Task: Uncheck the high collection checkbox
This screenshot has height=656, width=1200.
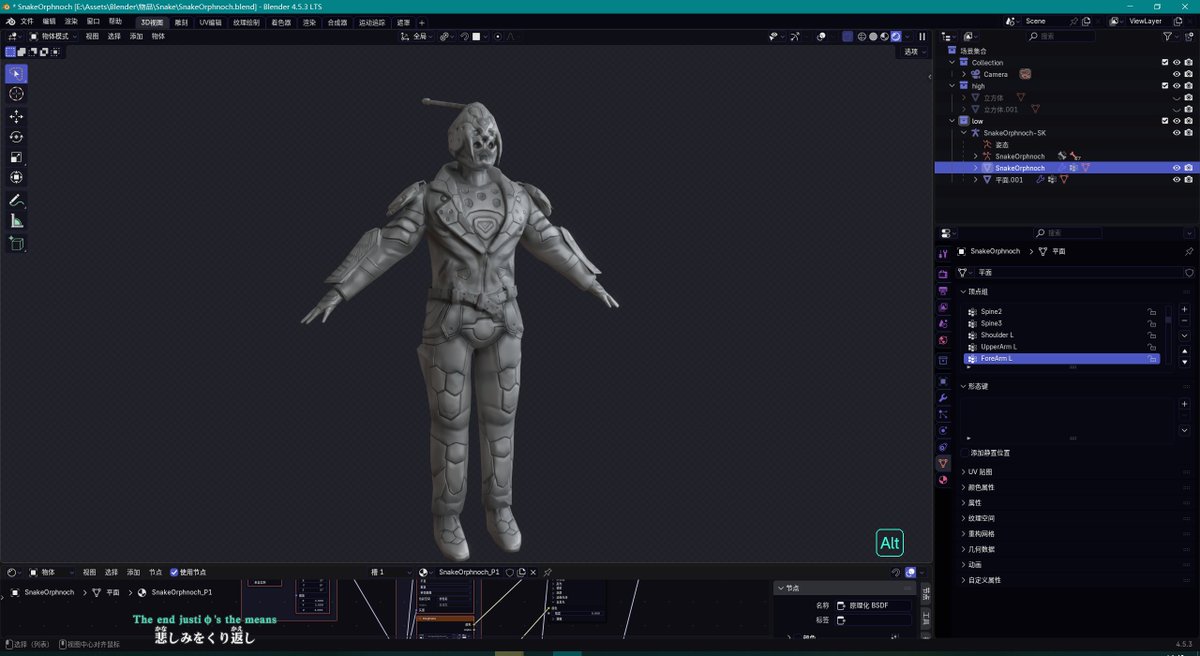Action: pyautogui.click(x=1165, y=86)
